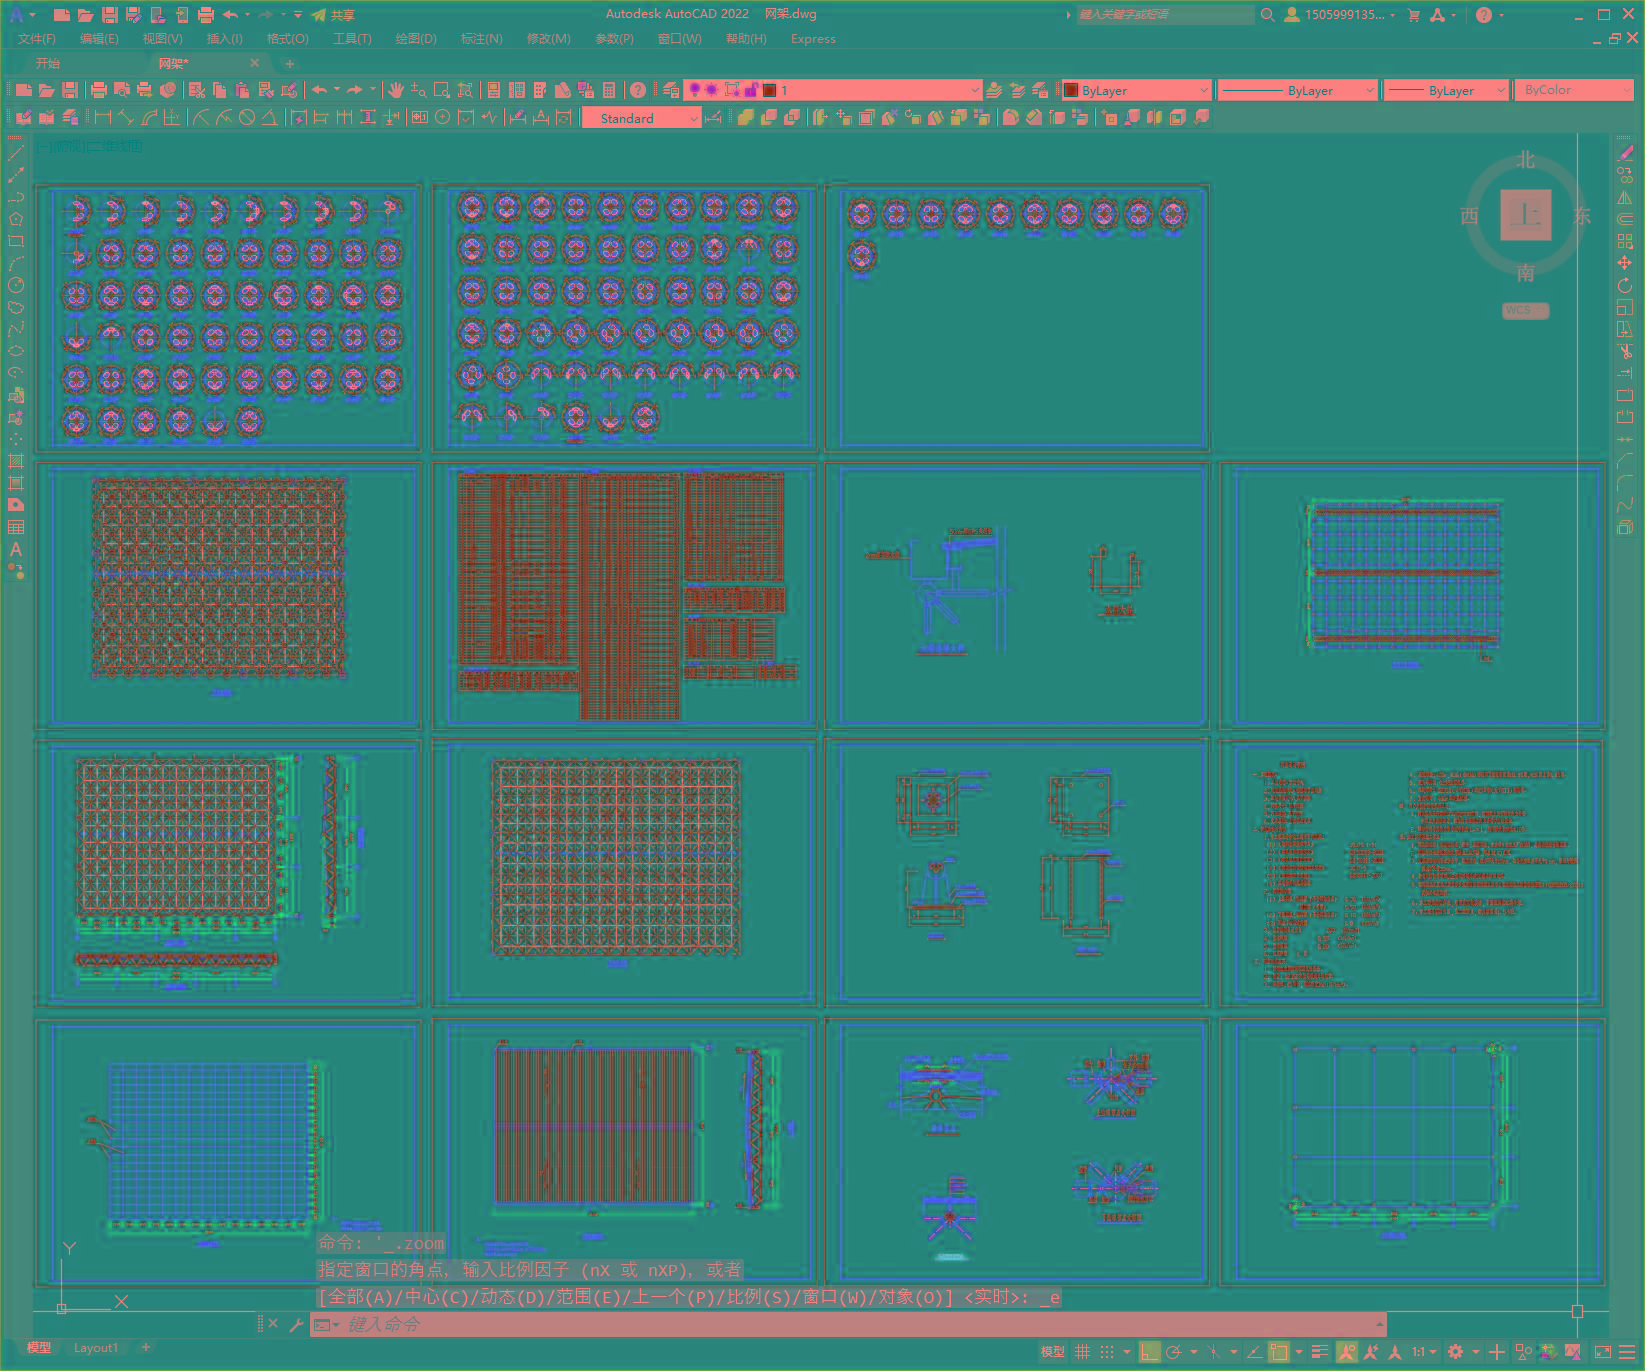Select the Line tool in draw toolbar
This screenshot has width=1645, height=1371.
point(16,153)
